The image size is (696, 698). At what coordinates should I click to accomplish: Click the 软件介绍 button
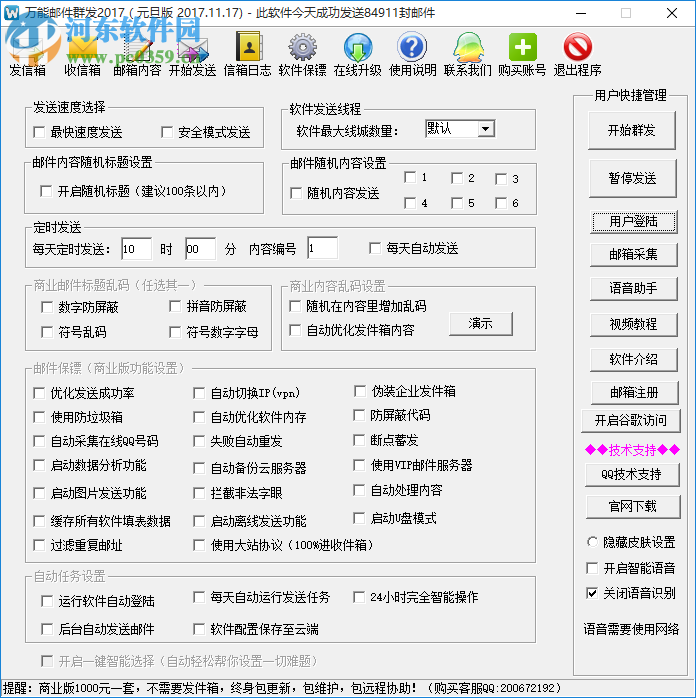pyautogui.click(x=634, y=360)
